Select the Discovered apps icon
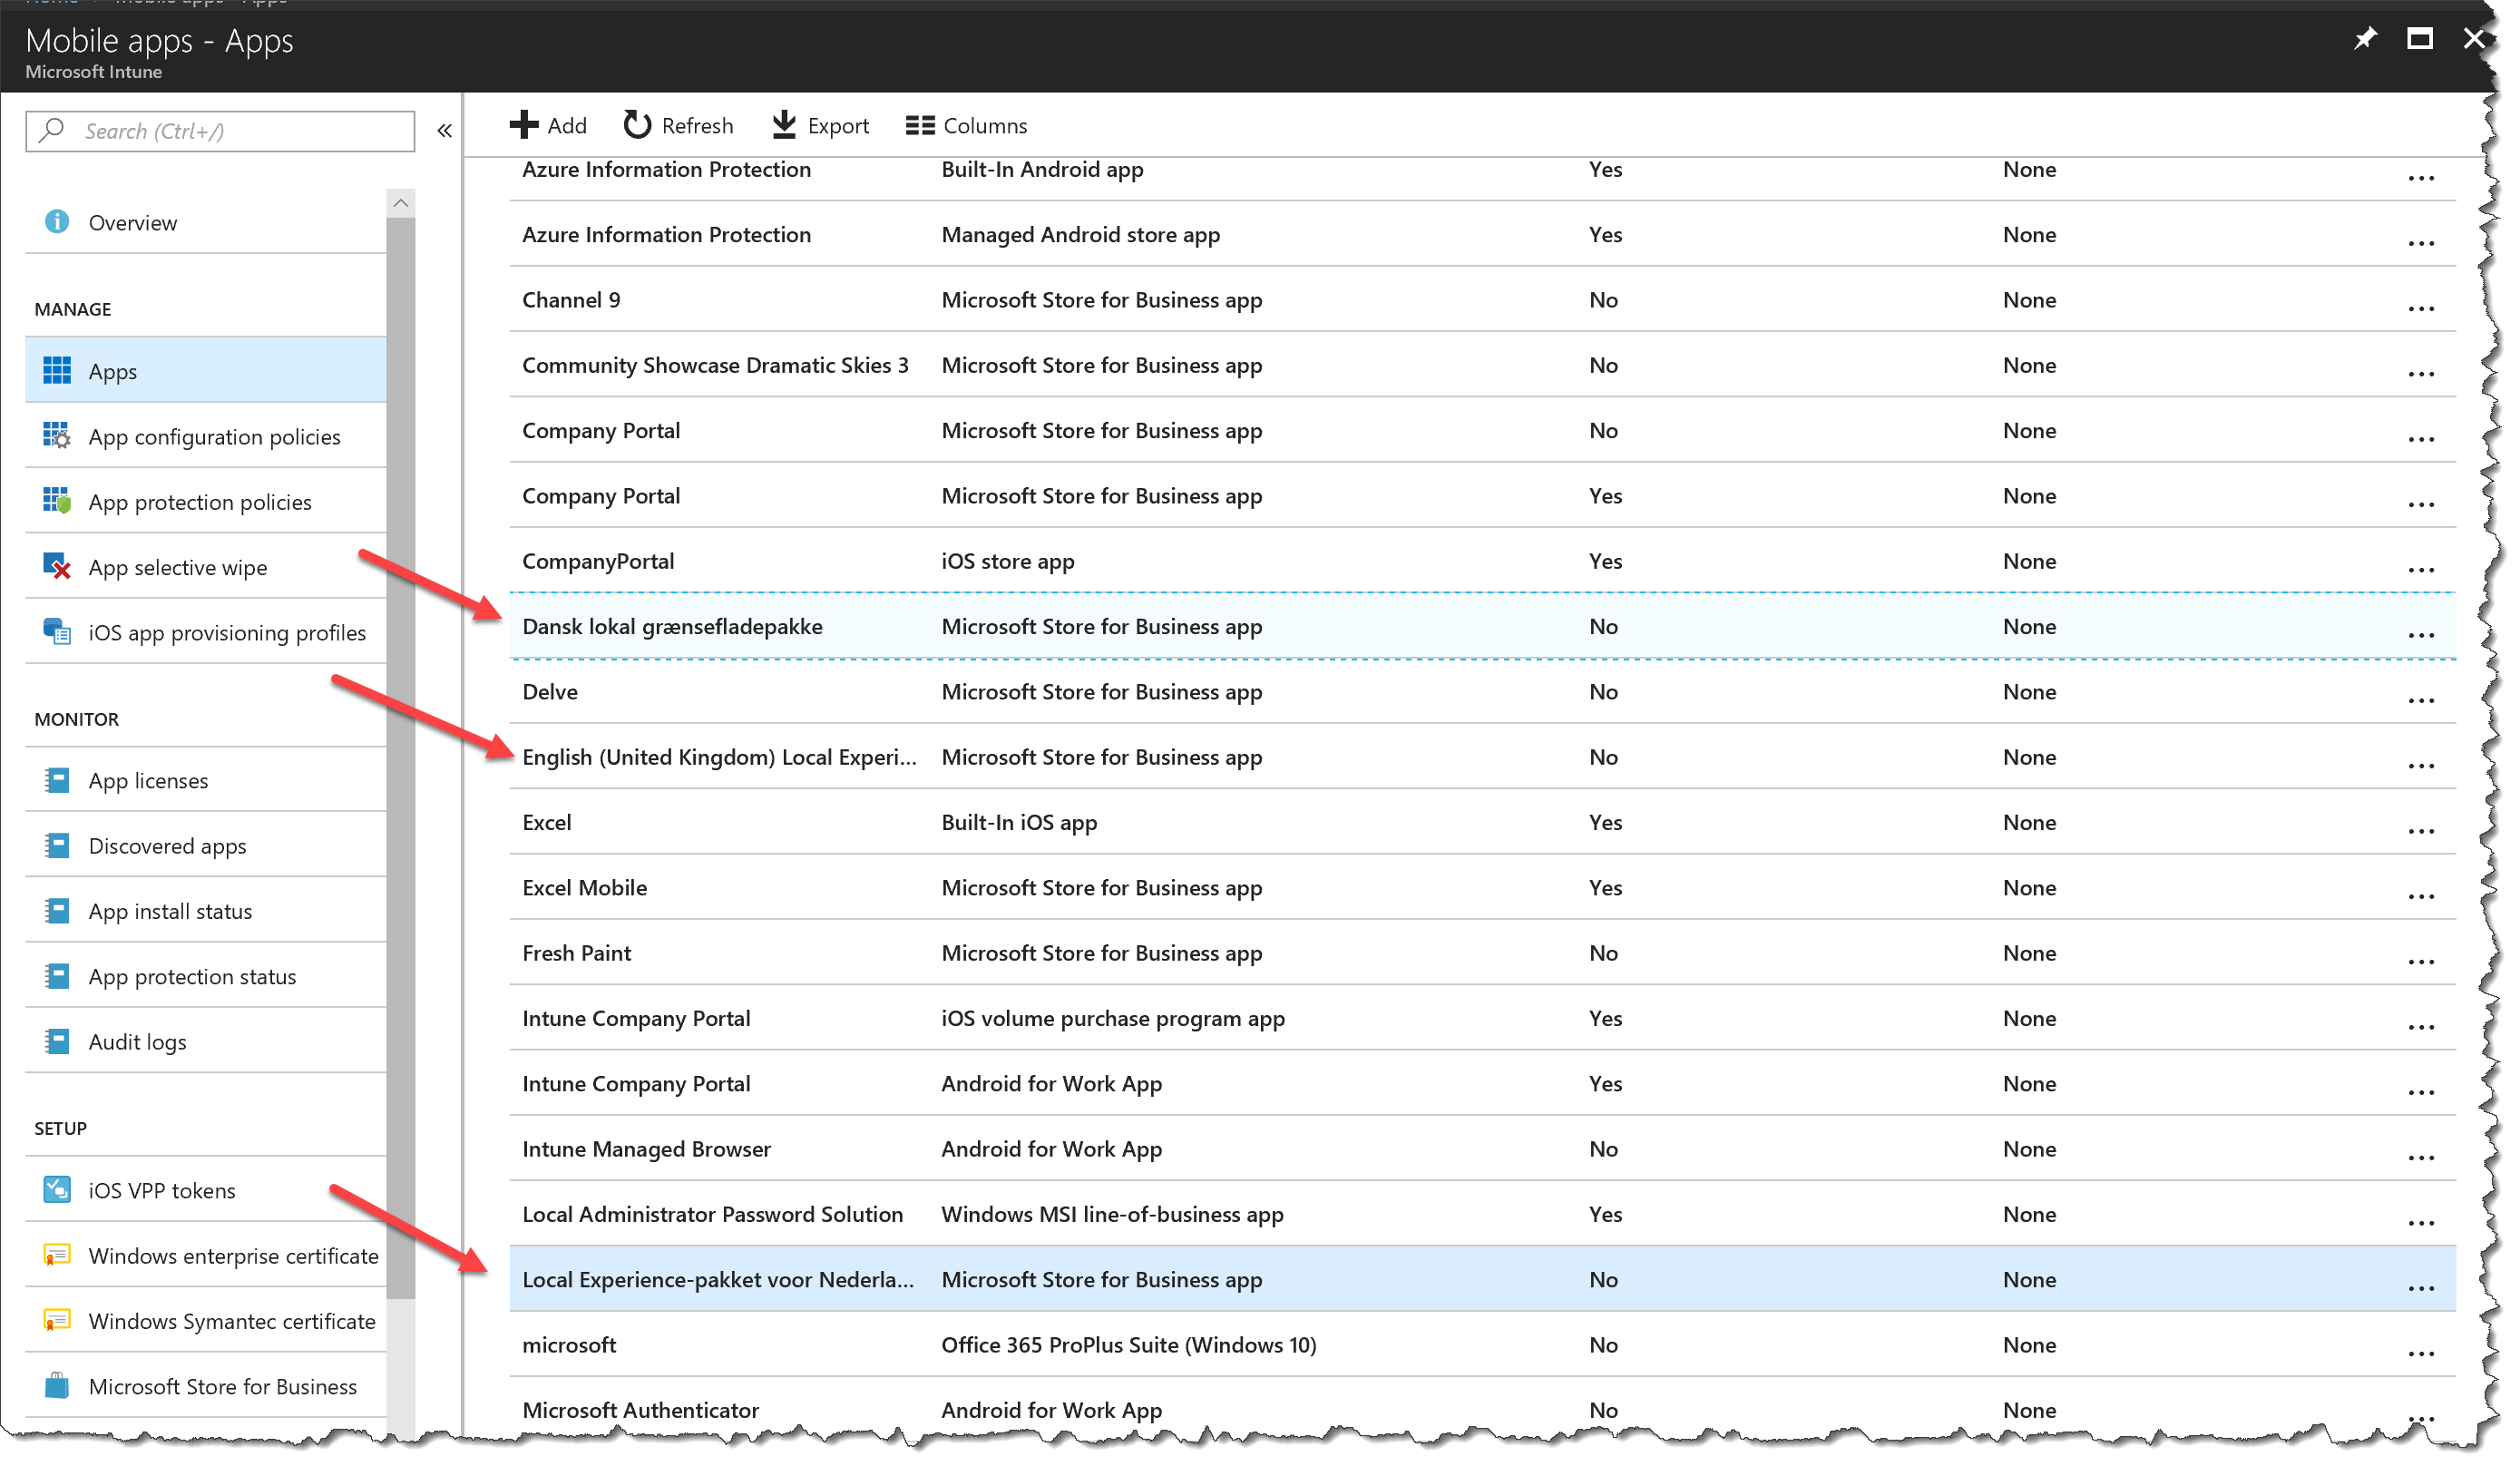 tap(57, 845)
